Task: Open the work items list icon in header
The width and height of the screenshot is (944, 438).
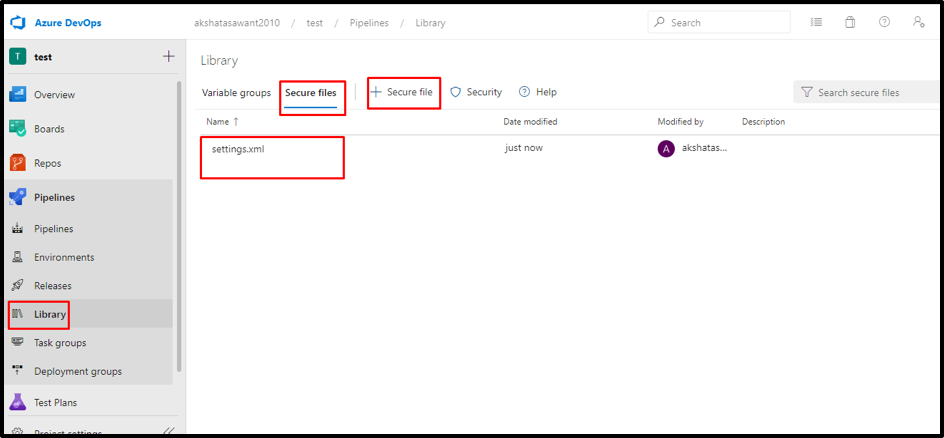Action: coord(816,22)
